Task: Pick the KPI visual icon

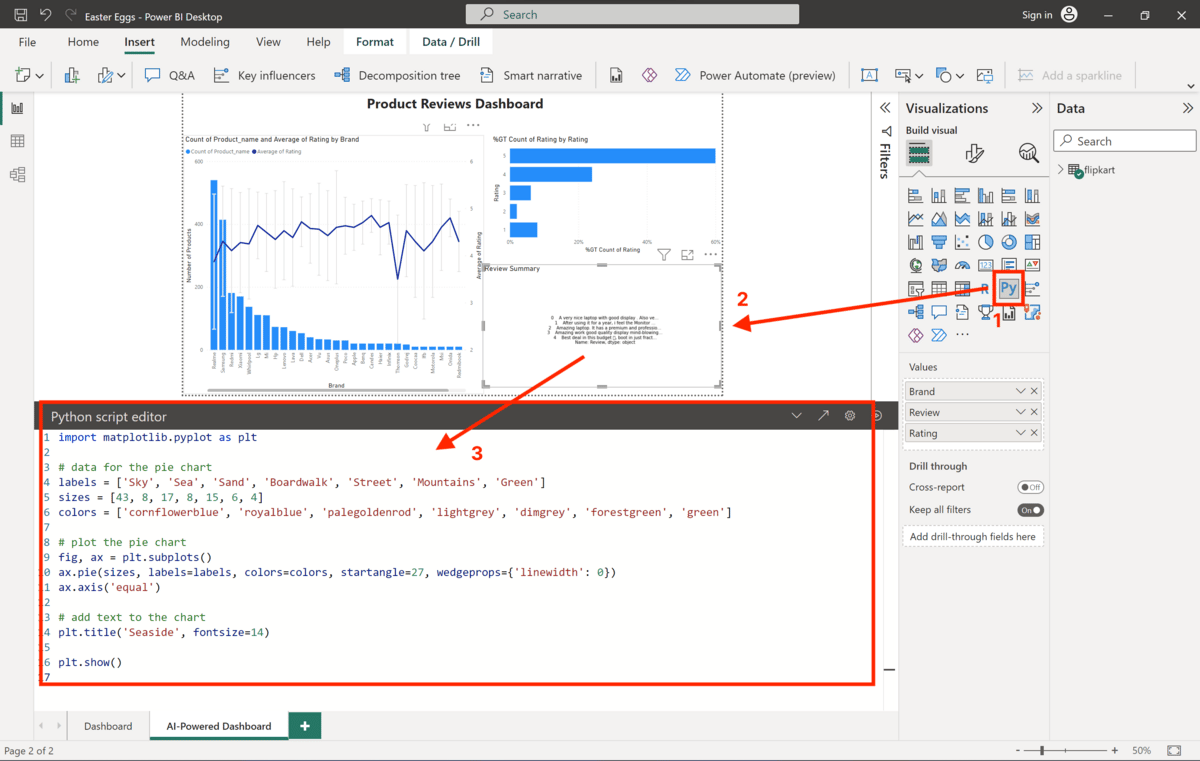Action: 1032,265
